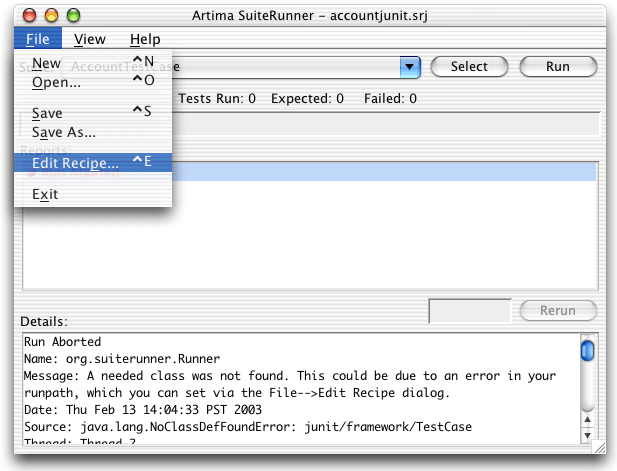This screenshot has width=617, height=471.
Task: Click the Details scrollbar thumb
Action: 587,350
